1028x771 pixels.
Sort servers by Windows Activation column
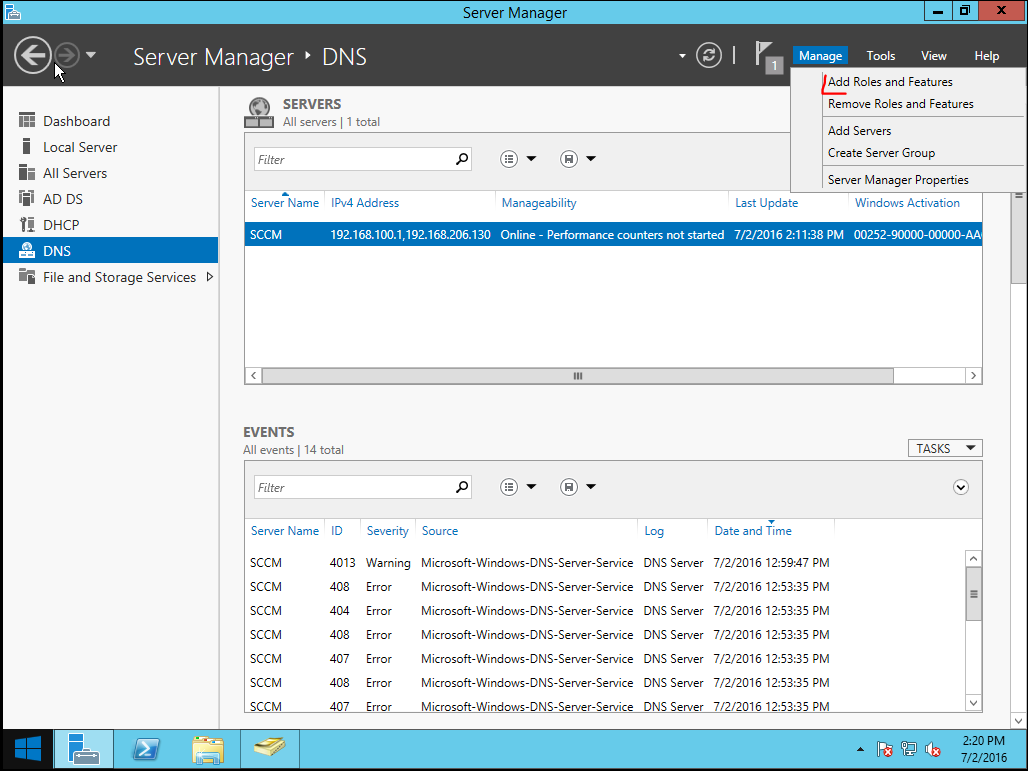pyautogui.click(x=907, y=203)
